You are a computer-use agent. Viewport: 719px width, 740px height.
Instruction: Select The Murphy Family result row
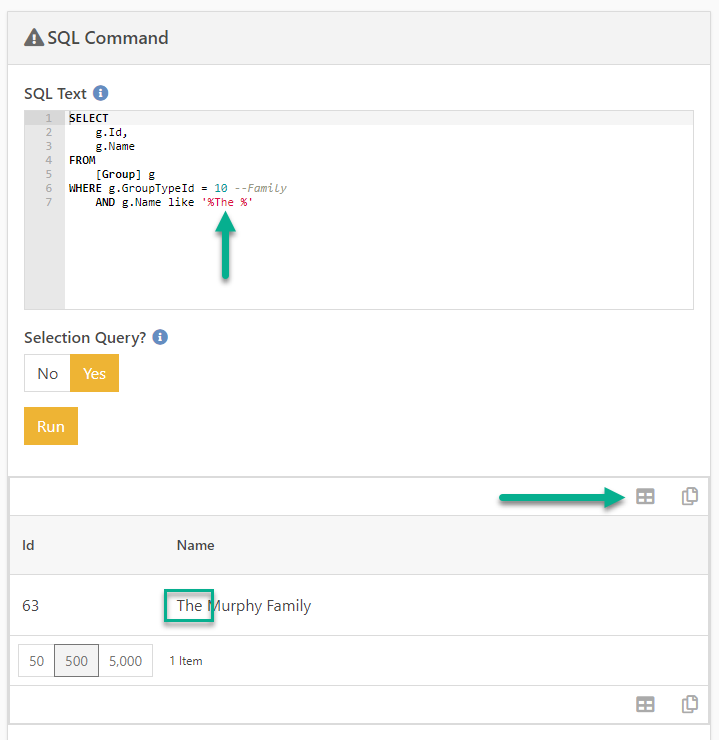359,605
